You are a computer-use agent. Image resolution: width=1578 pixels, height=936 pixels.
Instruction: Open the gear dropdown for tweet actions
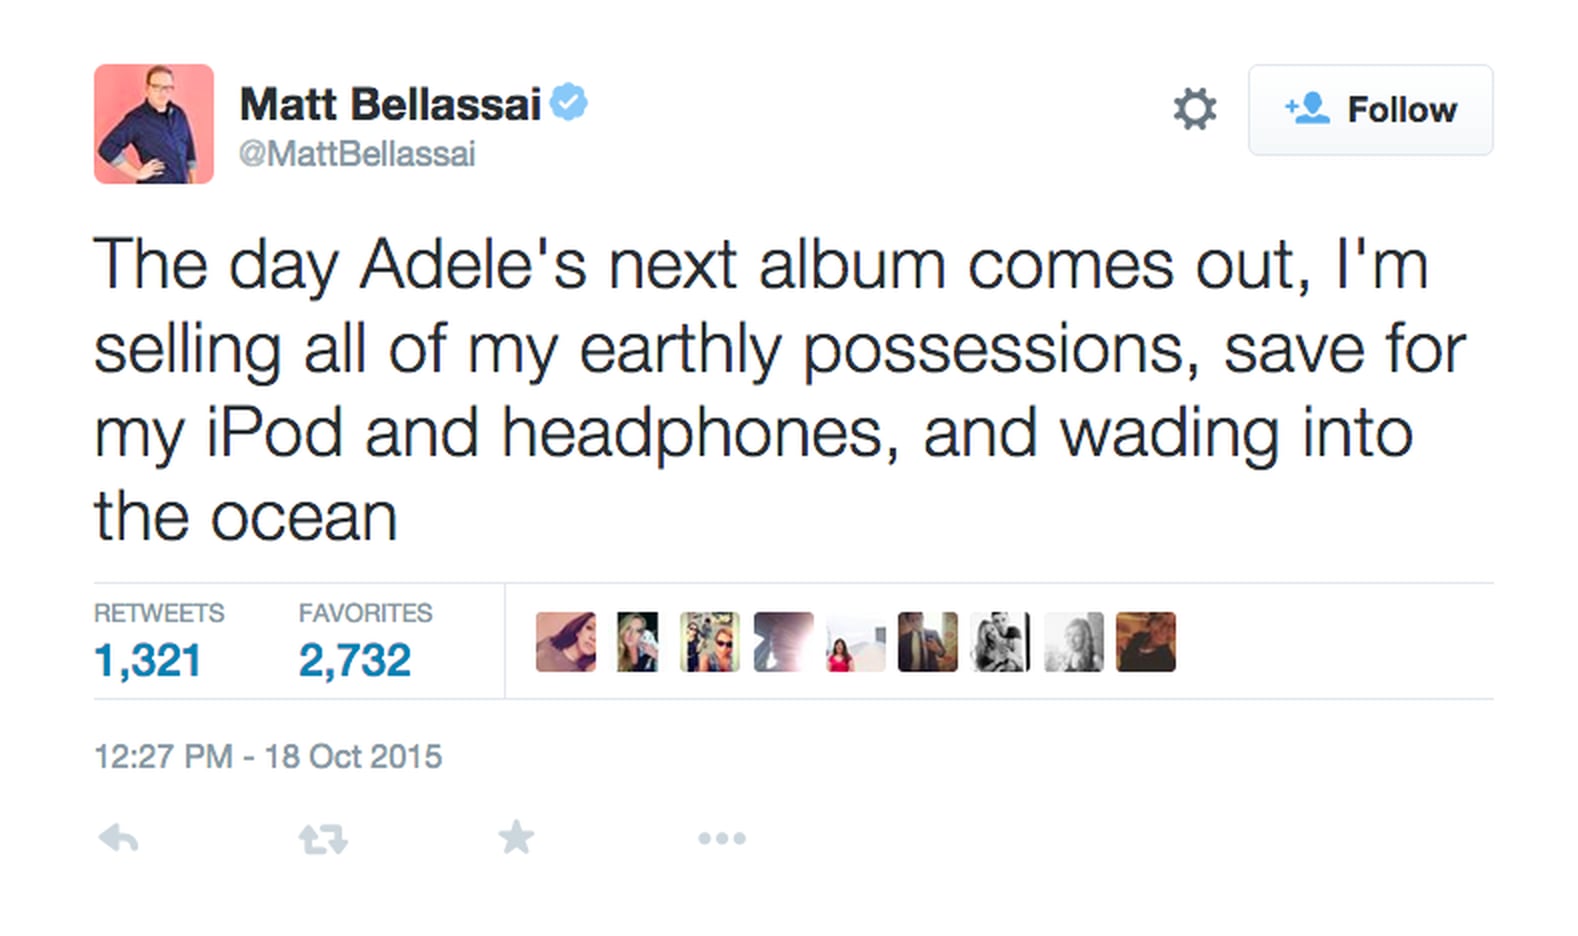coord(1196,110)
